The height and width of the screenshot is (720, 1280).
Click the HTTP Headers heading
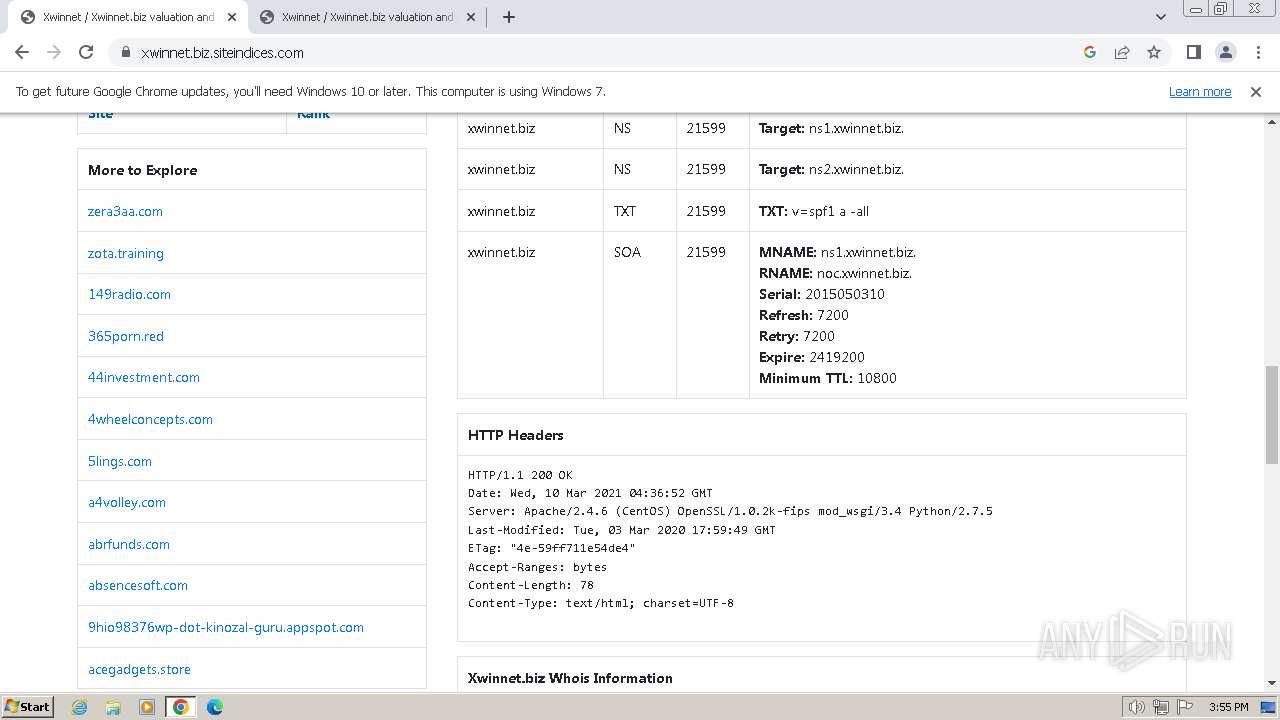click(x=516, y=435)
